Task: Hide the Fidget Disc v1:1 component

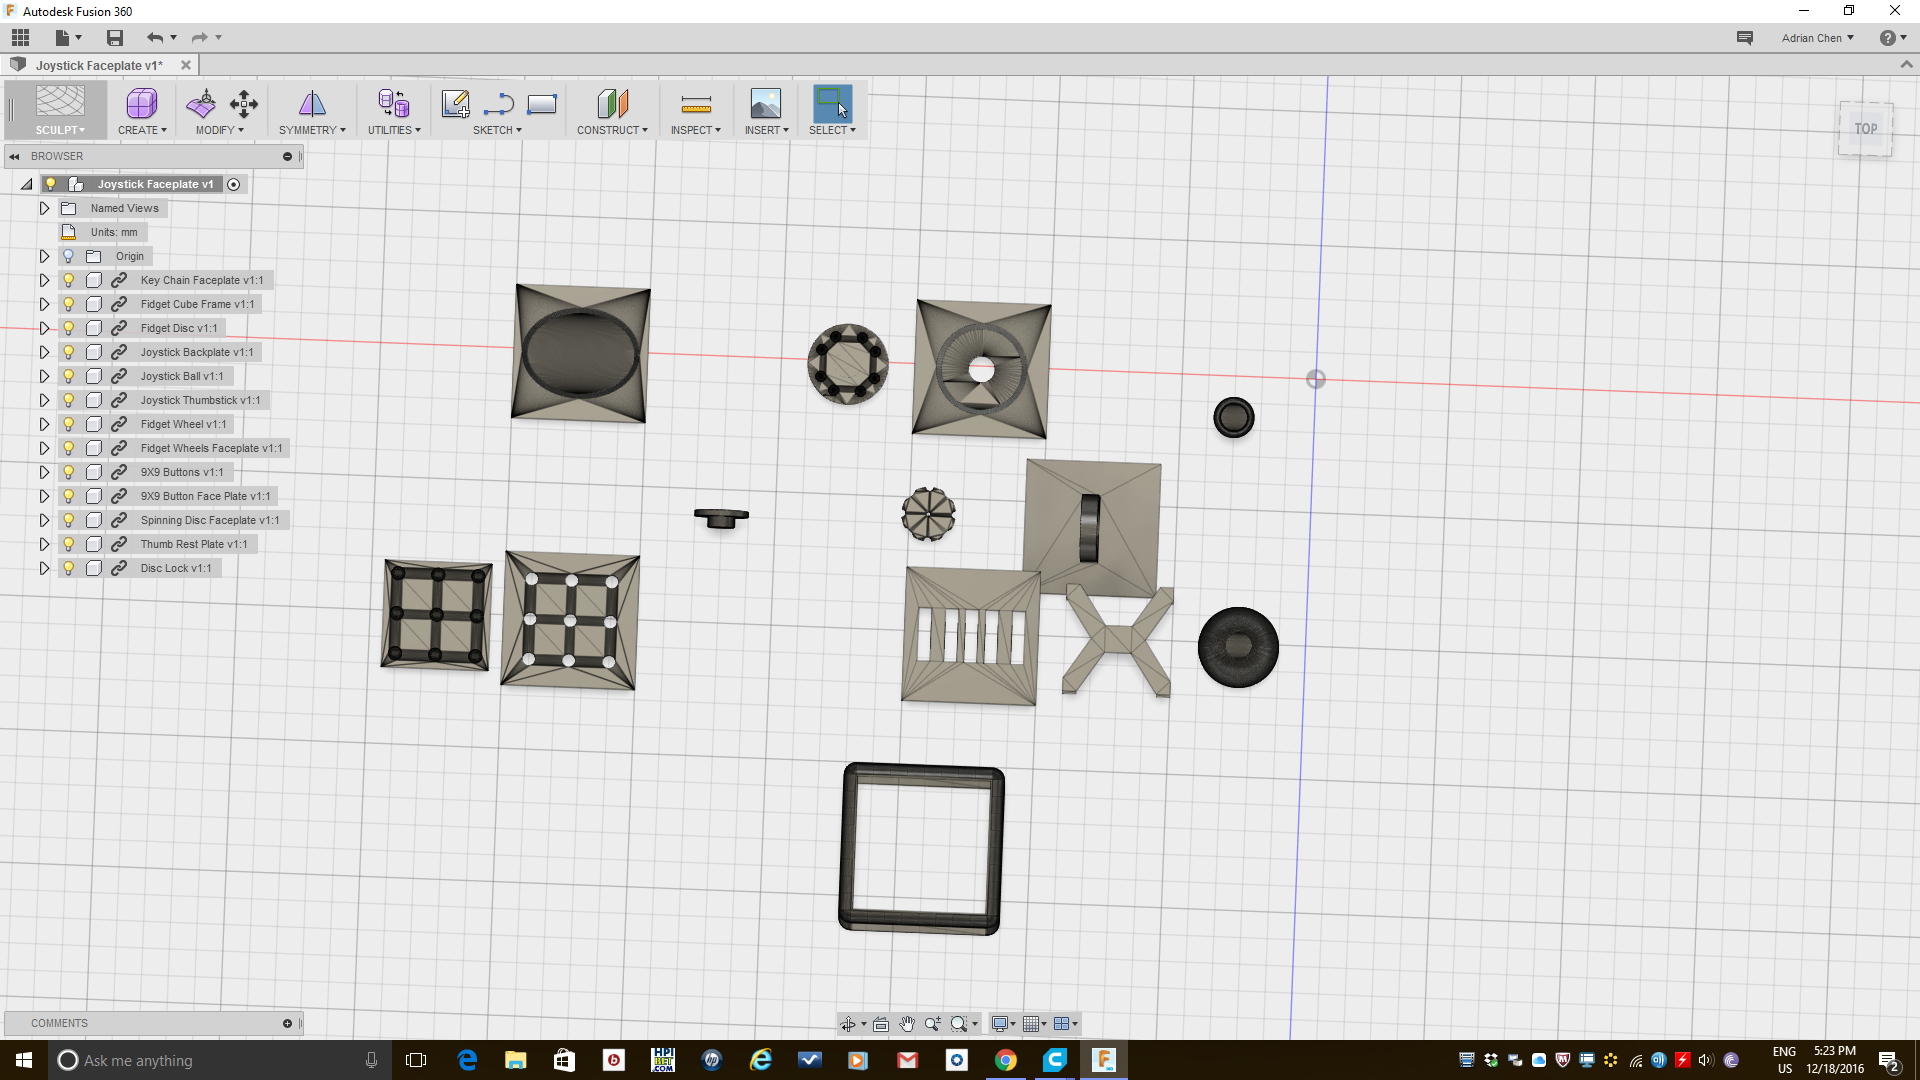Action: (68, 328)
